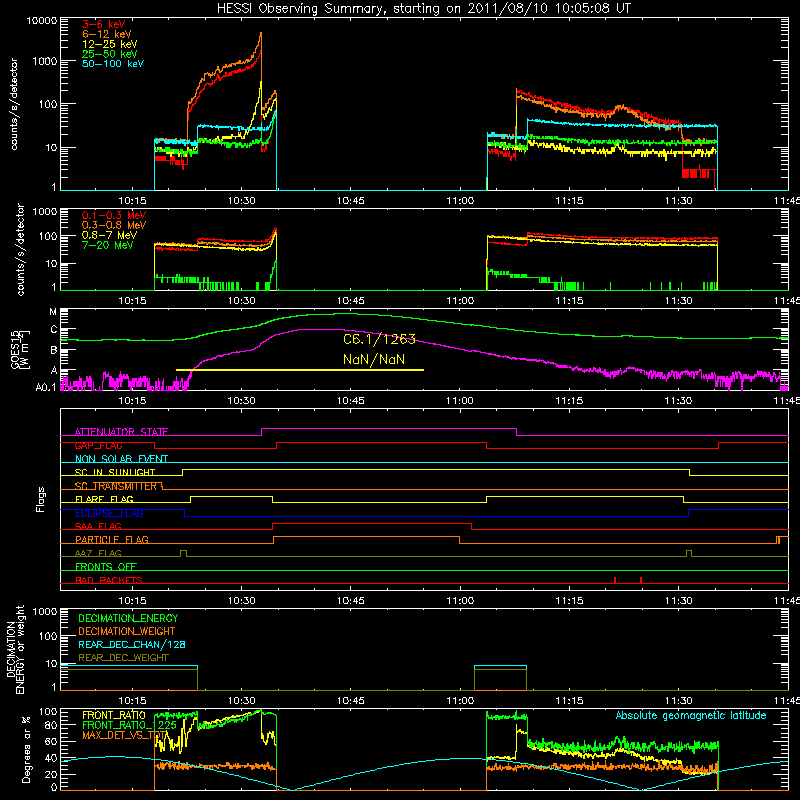800x800 pixels.
Task: Click the ATTENUATOR_STATE flag label
Action: click(121, 432)
